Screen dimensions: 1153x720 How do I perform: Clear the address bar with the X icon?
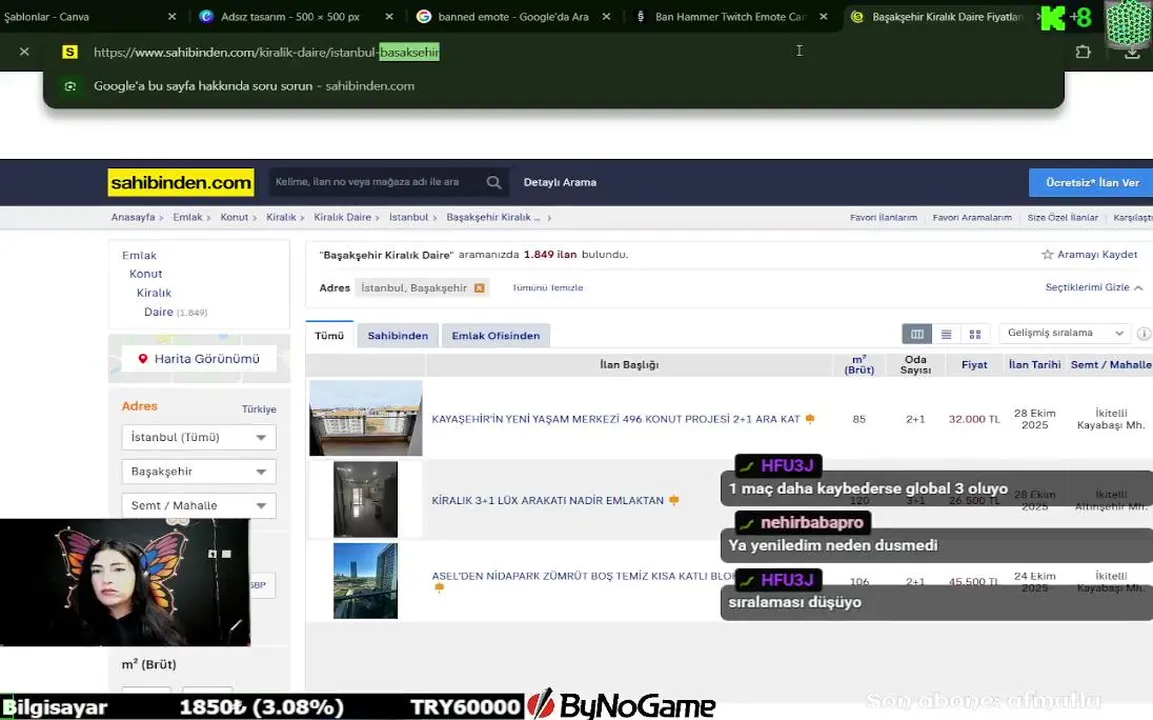click(x=24, y=52)
